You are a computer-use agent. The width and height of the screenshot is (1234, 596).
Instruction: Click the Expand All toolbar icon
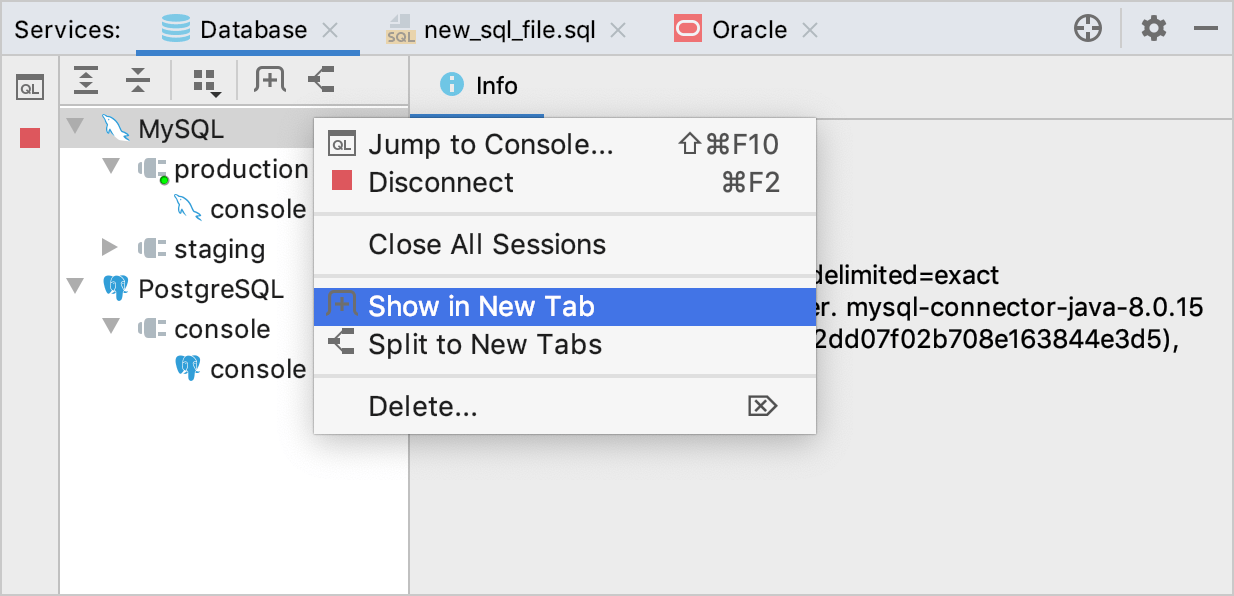click(x=86, y=79)
